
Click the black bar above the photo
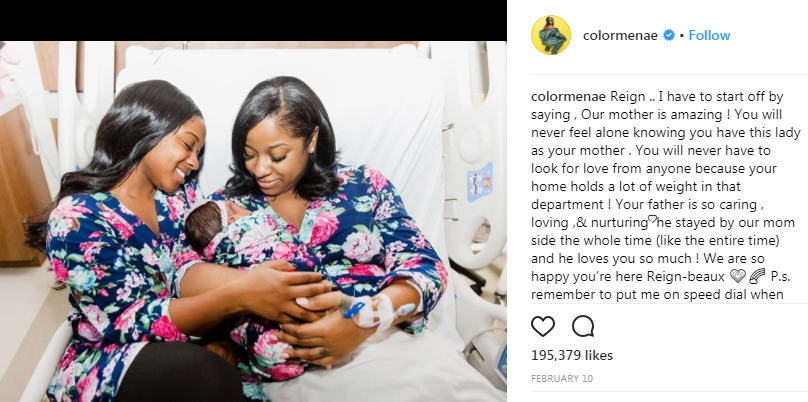(253, 20)
